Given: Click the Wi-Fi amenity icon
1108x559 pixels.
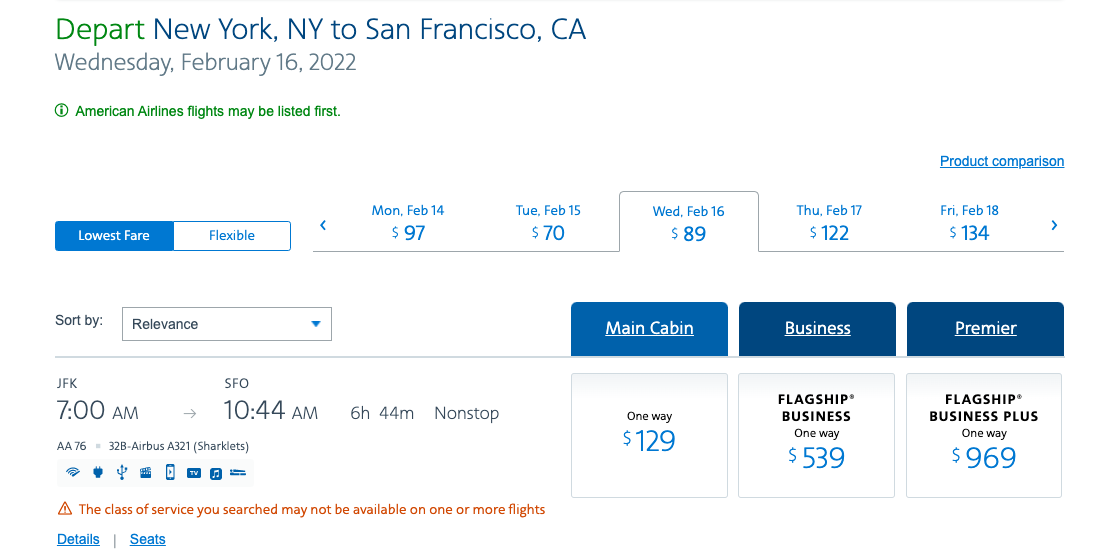Looking at the screenshot, I should tap(72, 472).
